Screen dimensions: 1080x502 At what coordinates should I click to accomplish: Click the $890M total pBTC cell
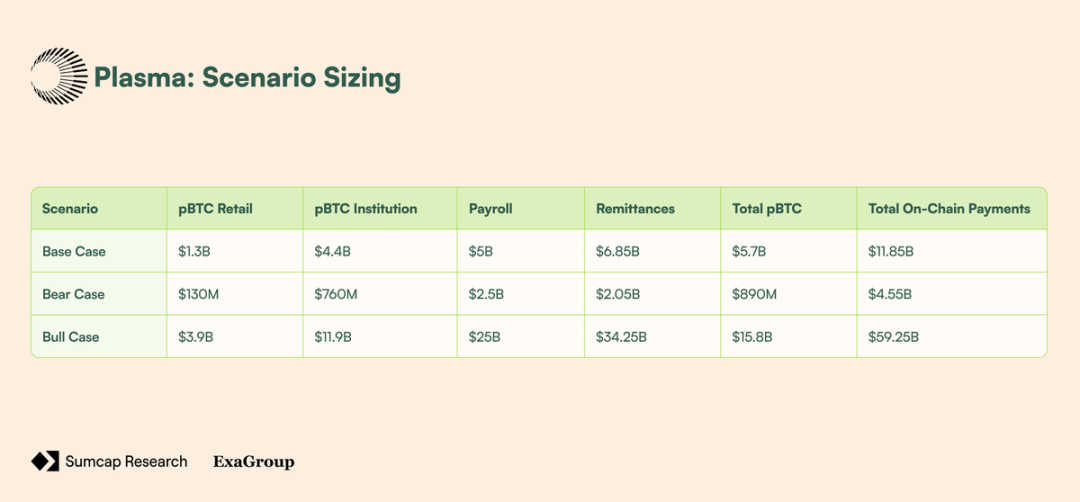pos(754,294)
